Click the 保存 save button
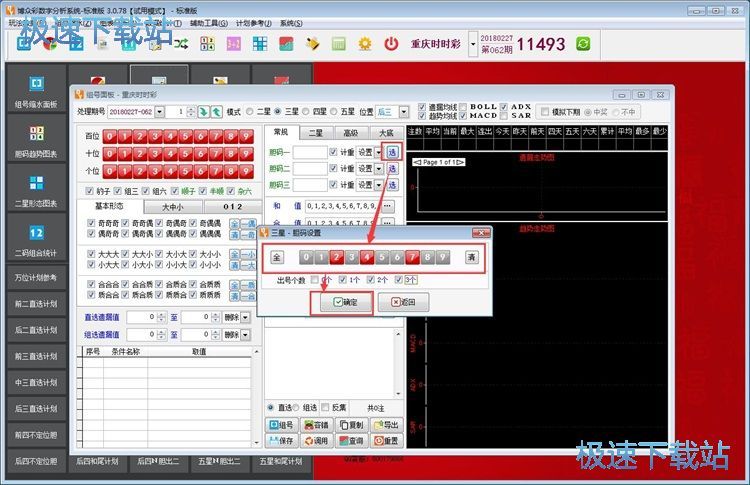Image resolution: width=750 pixels, height=485 pixels. pyautogui.click(x=281, y=440)
